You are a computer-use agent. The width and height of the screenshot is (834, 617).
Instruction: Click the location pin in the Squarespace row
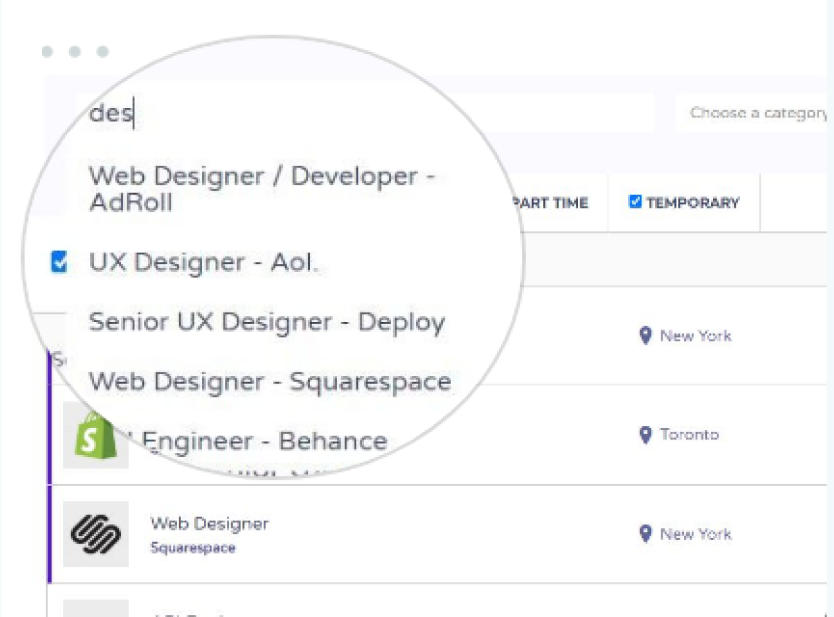click(x=645, y=533)
